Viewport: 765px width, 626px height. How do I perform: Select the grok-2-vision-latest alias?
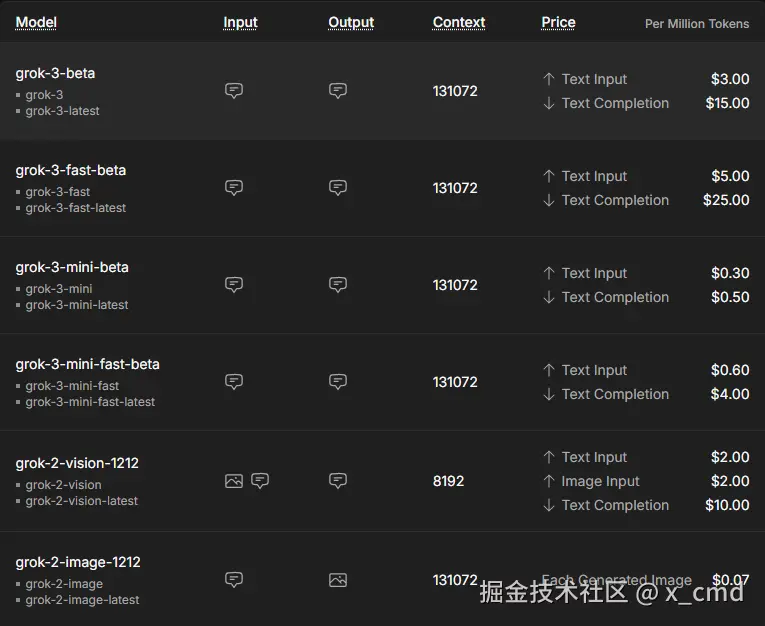[x=81, y=501]
